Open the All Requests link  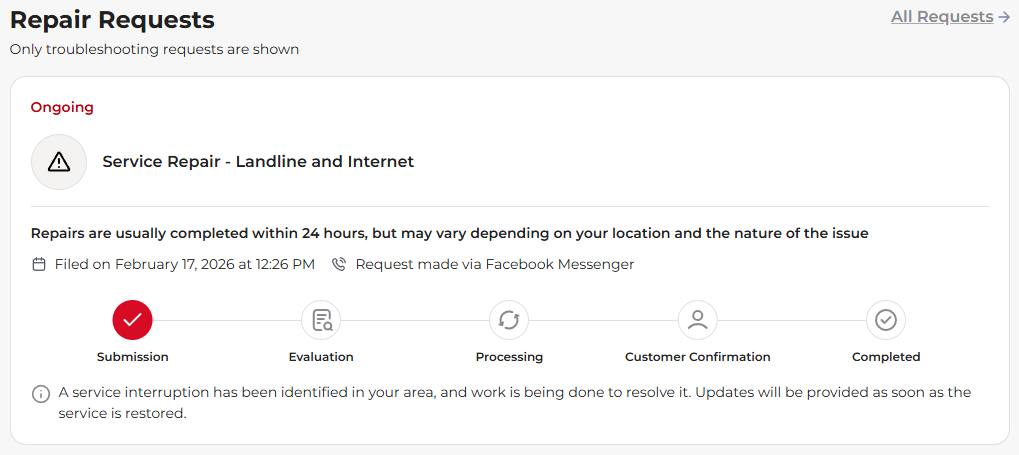[942, 17]
